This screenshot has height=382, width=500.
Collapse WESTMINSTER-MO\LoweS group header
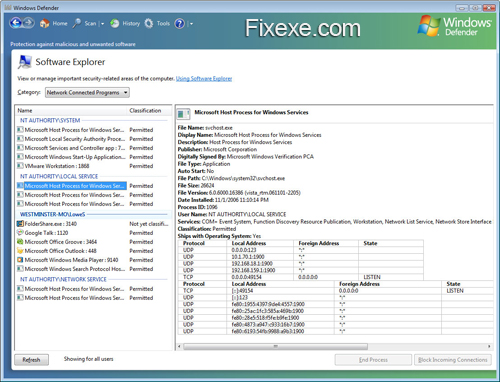pos(53,214)
